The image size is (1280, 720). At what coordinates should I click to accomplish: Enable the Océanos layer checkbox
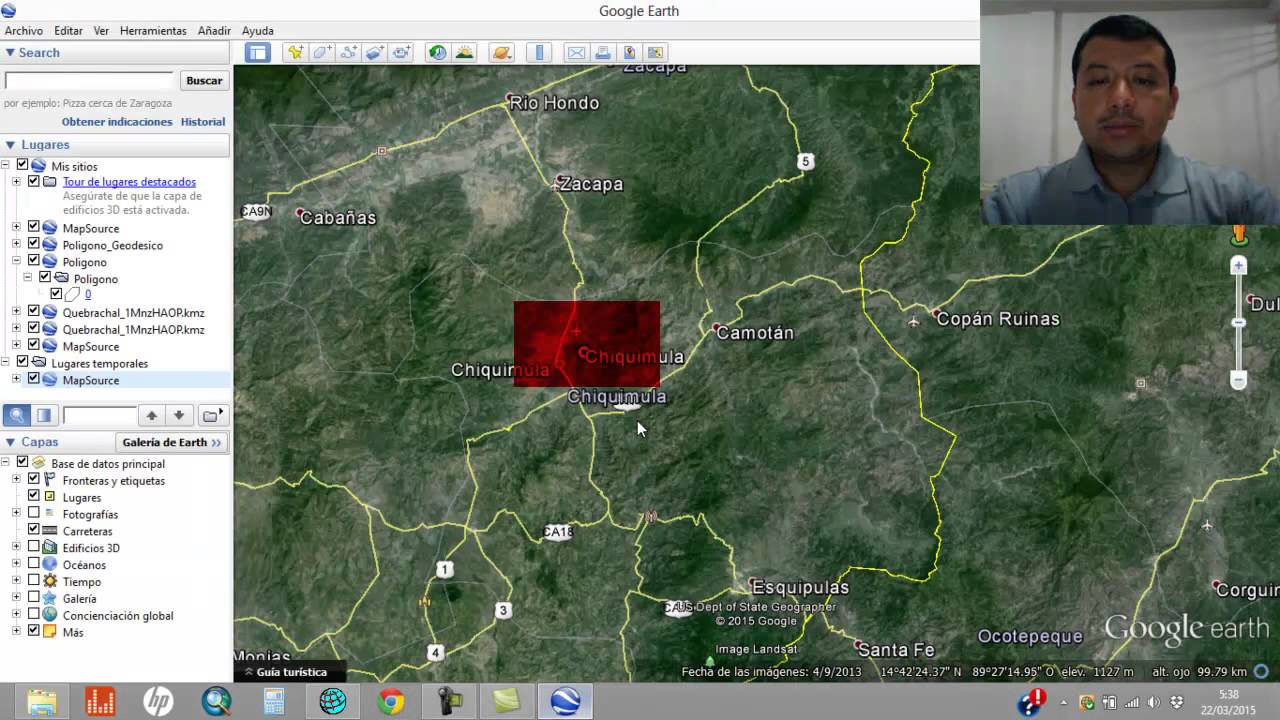(x=34, y=565)
